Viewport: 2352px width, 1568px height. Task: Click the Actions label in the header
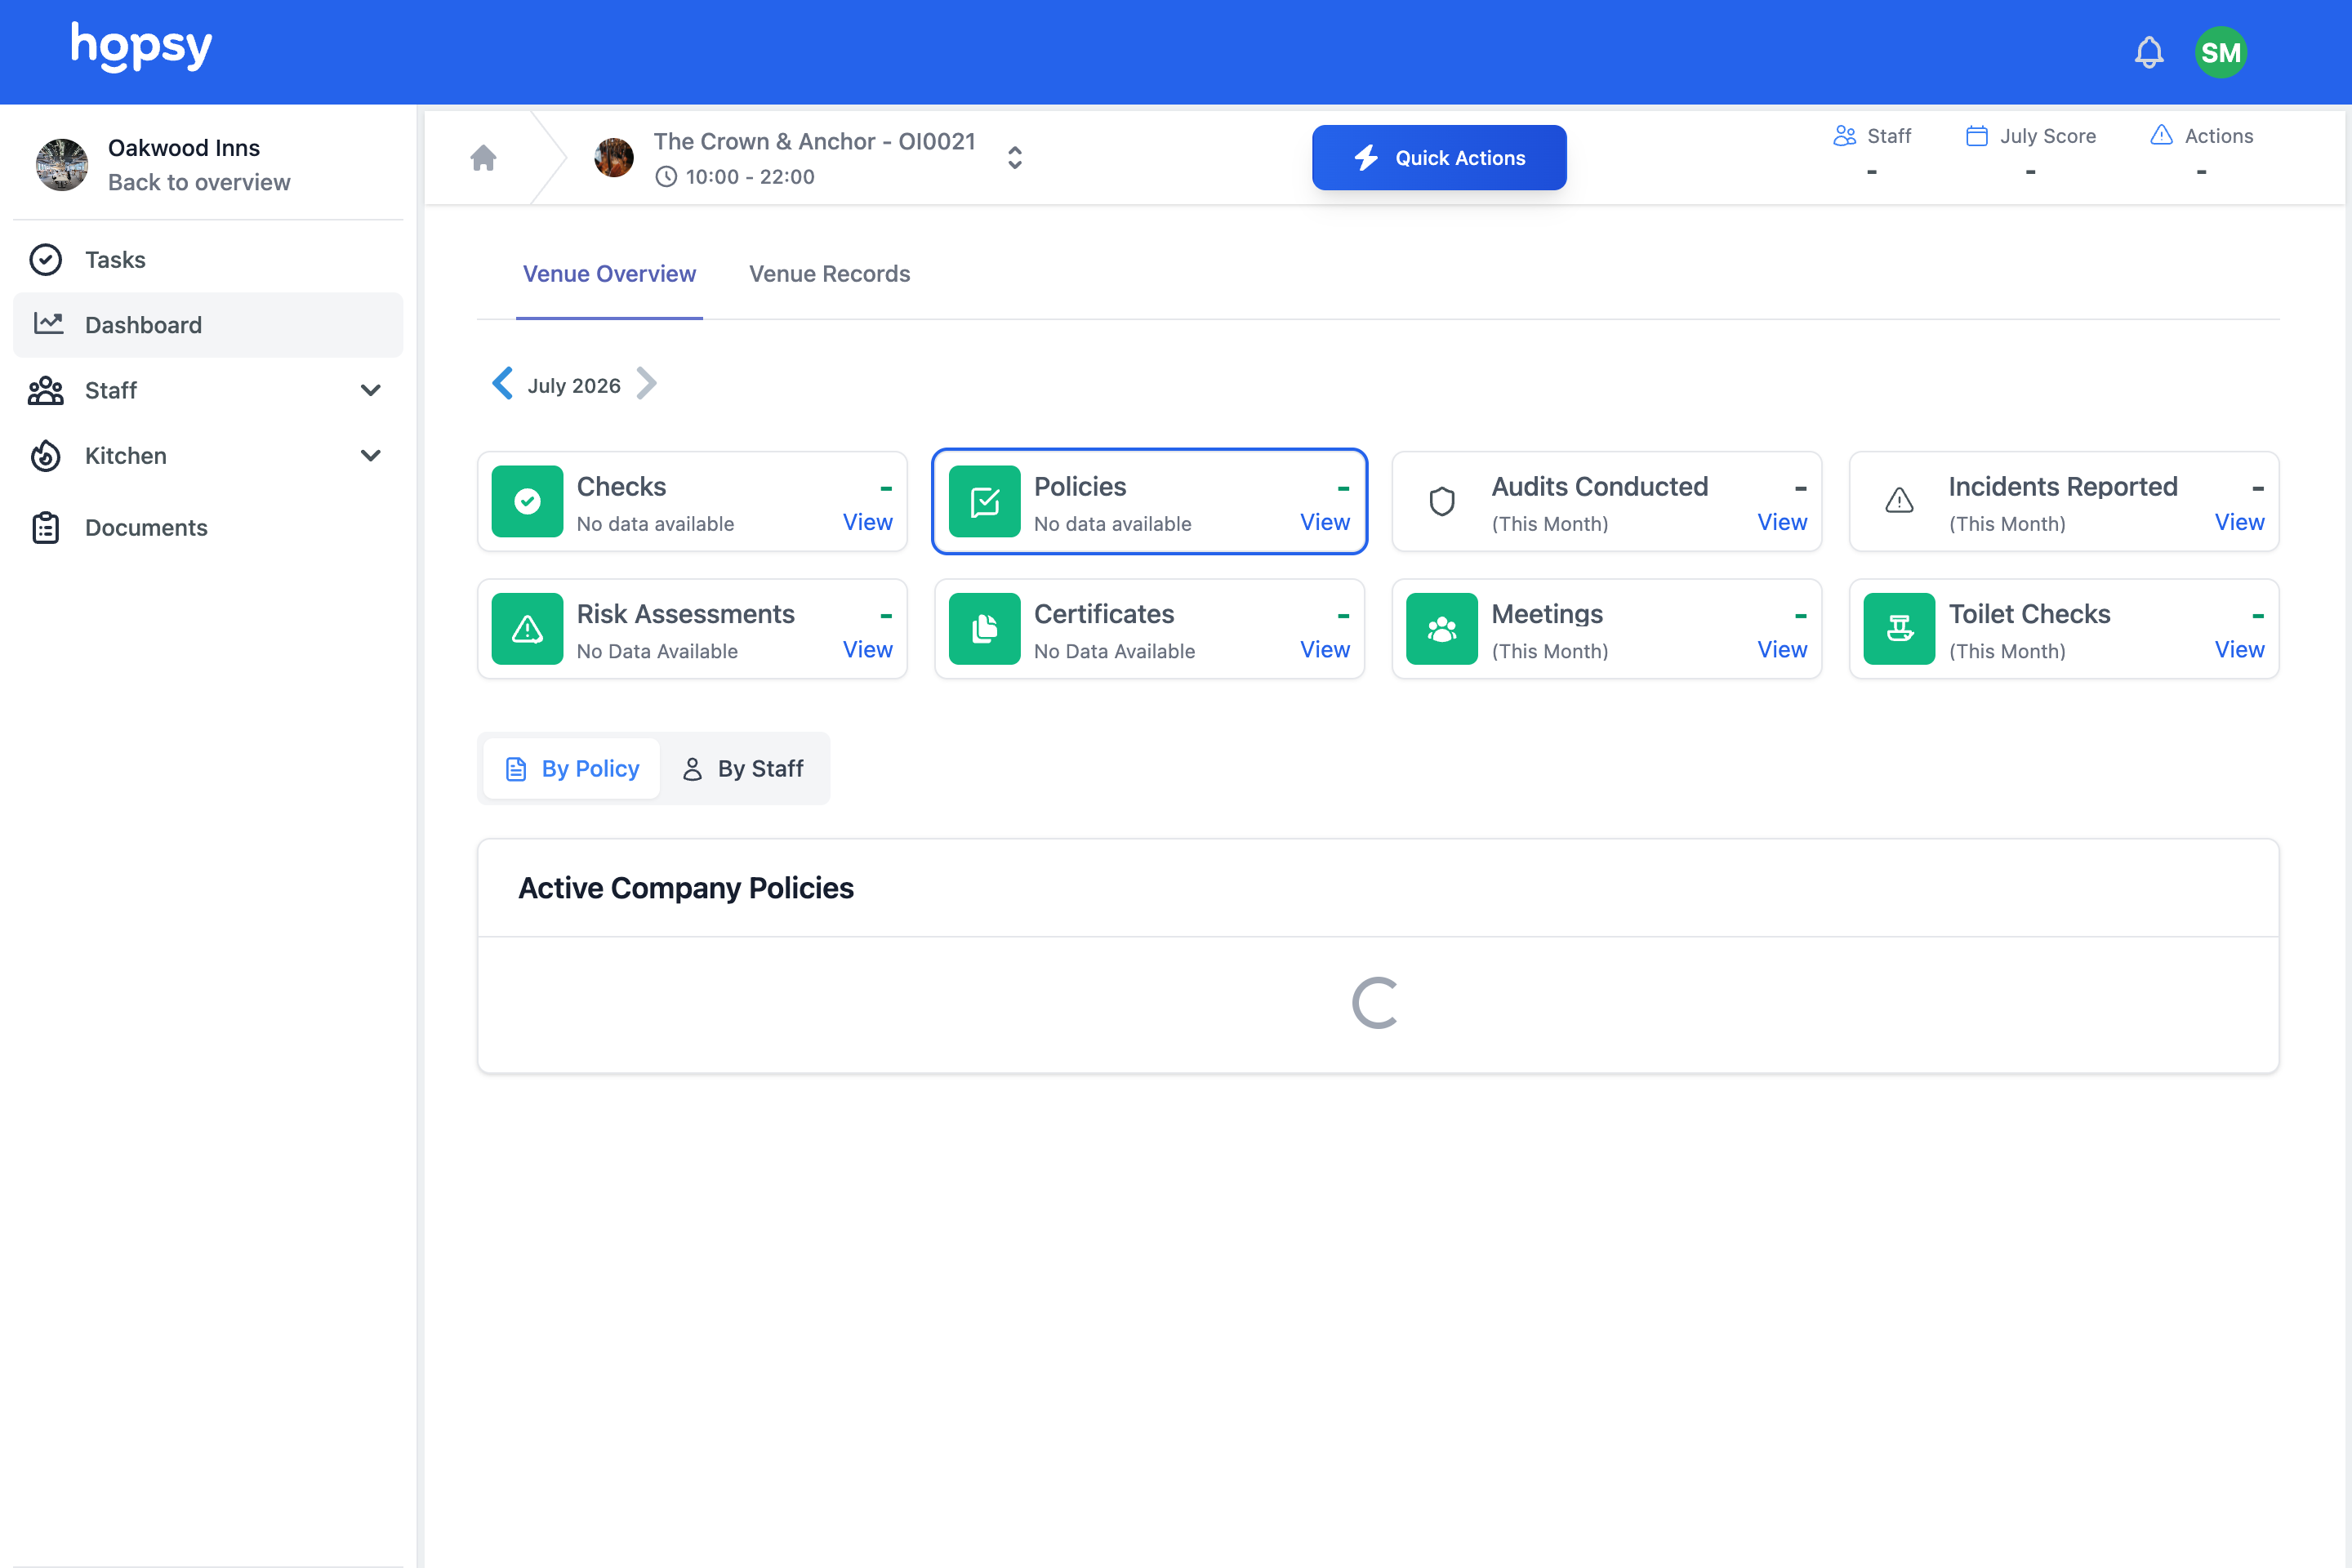[x=2218, y=136]
